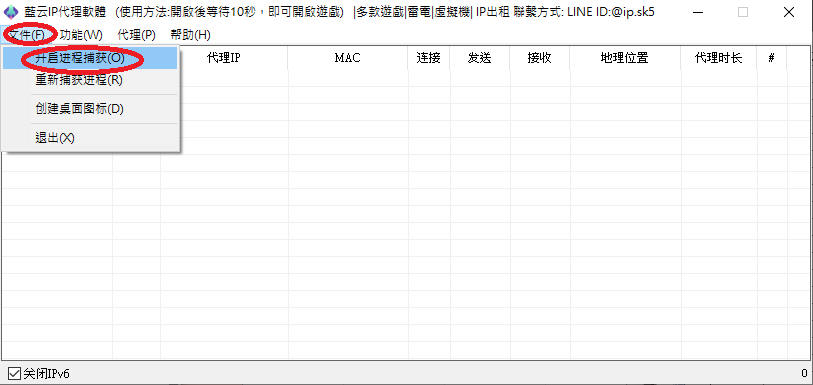Click the 地理位置 column header
The width and height of the screenshot is (813, 385).
click(625, 58)
